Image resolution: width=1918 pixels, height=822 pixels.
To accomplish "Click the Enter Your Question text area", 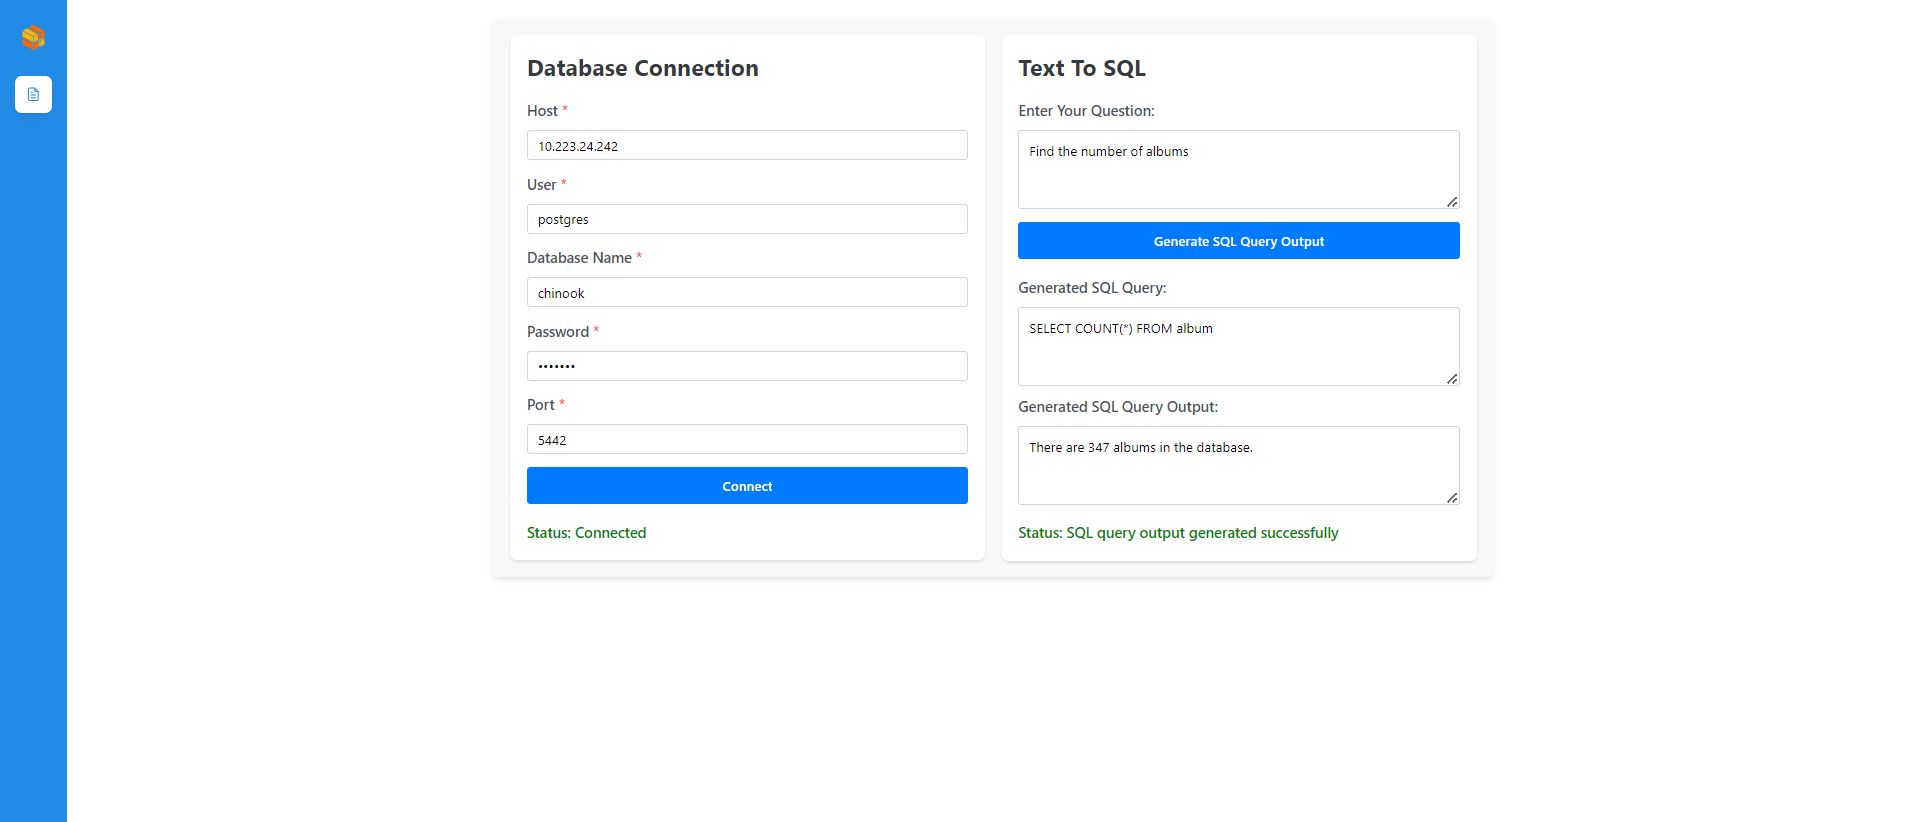I will (x=1237, y=169).
